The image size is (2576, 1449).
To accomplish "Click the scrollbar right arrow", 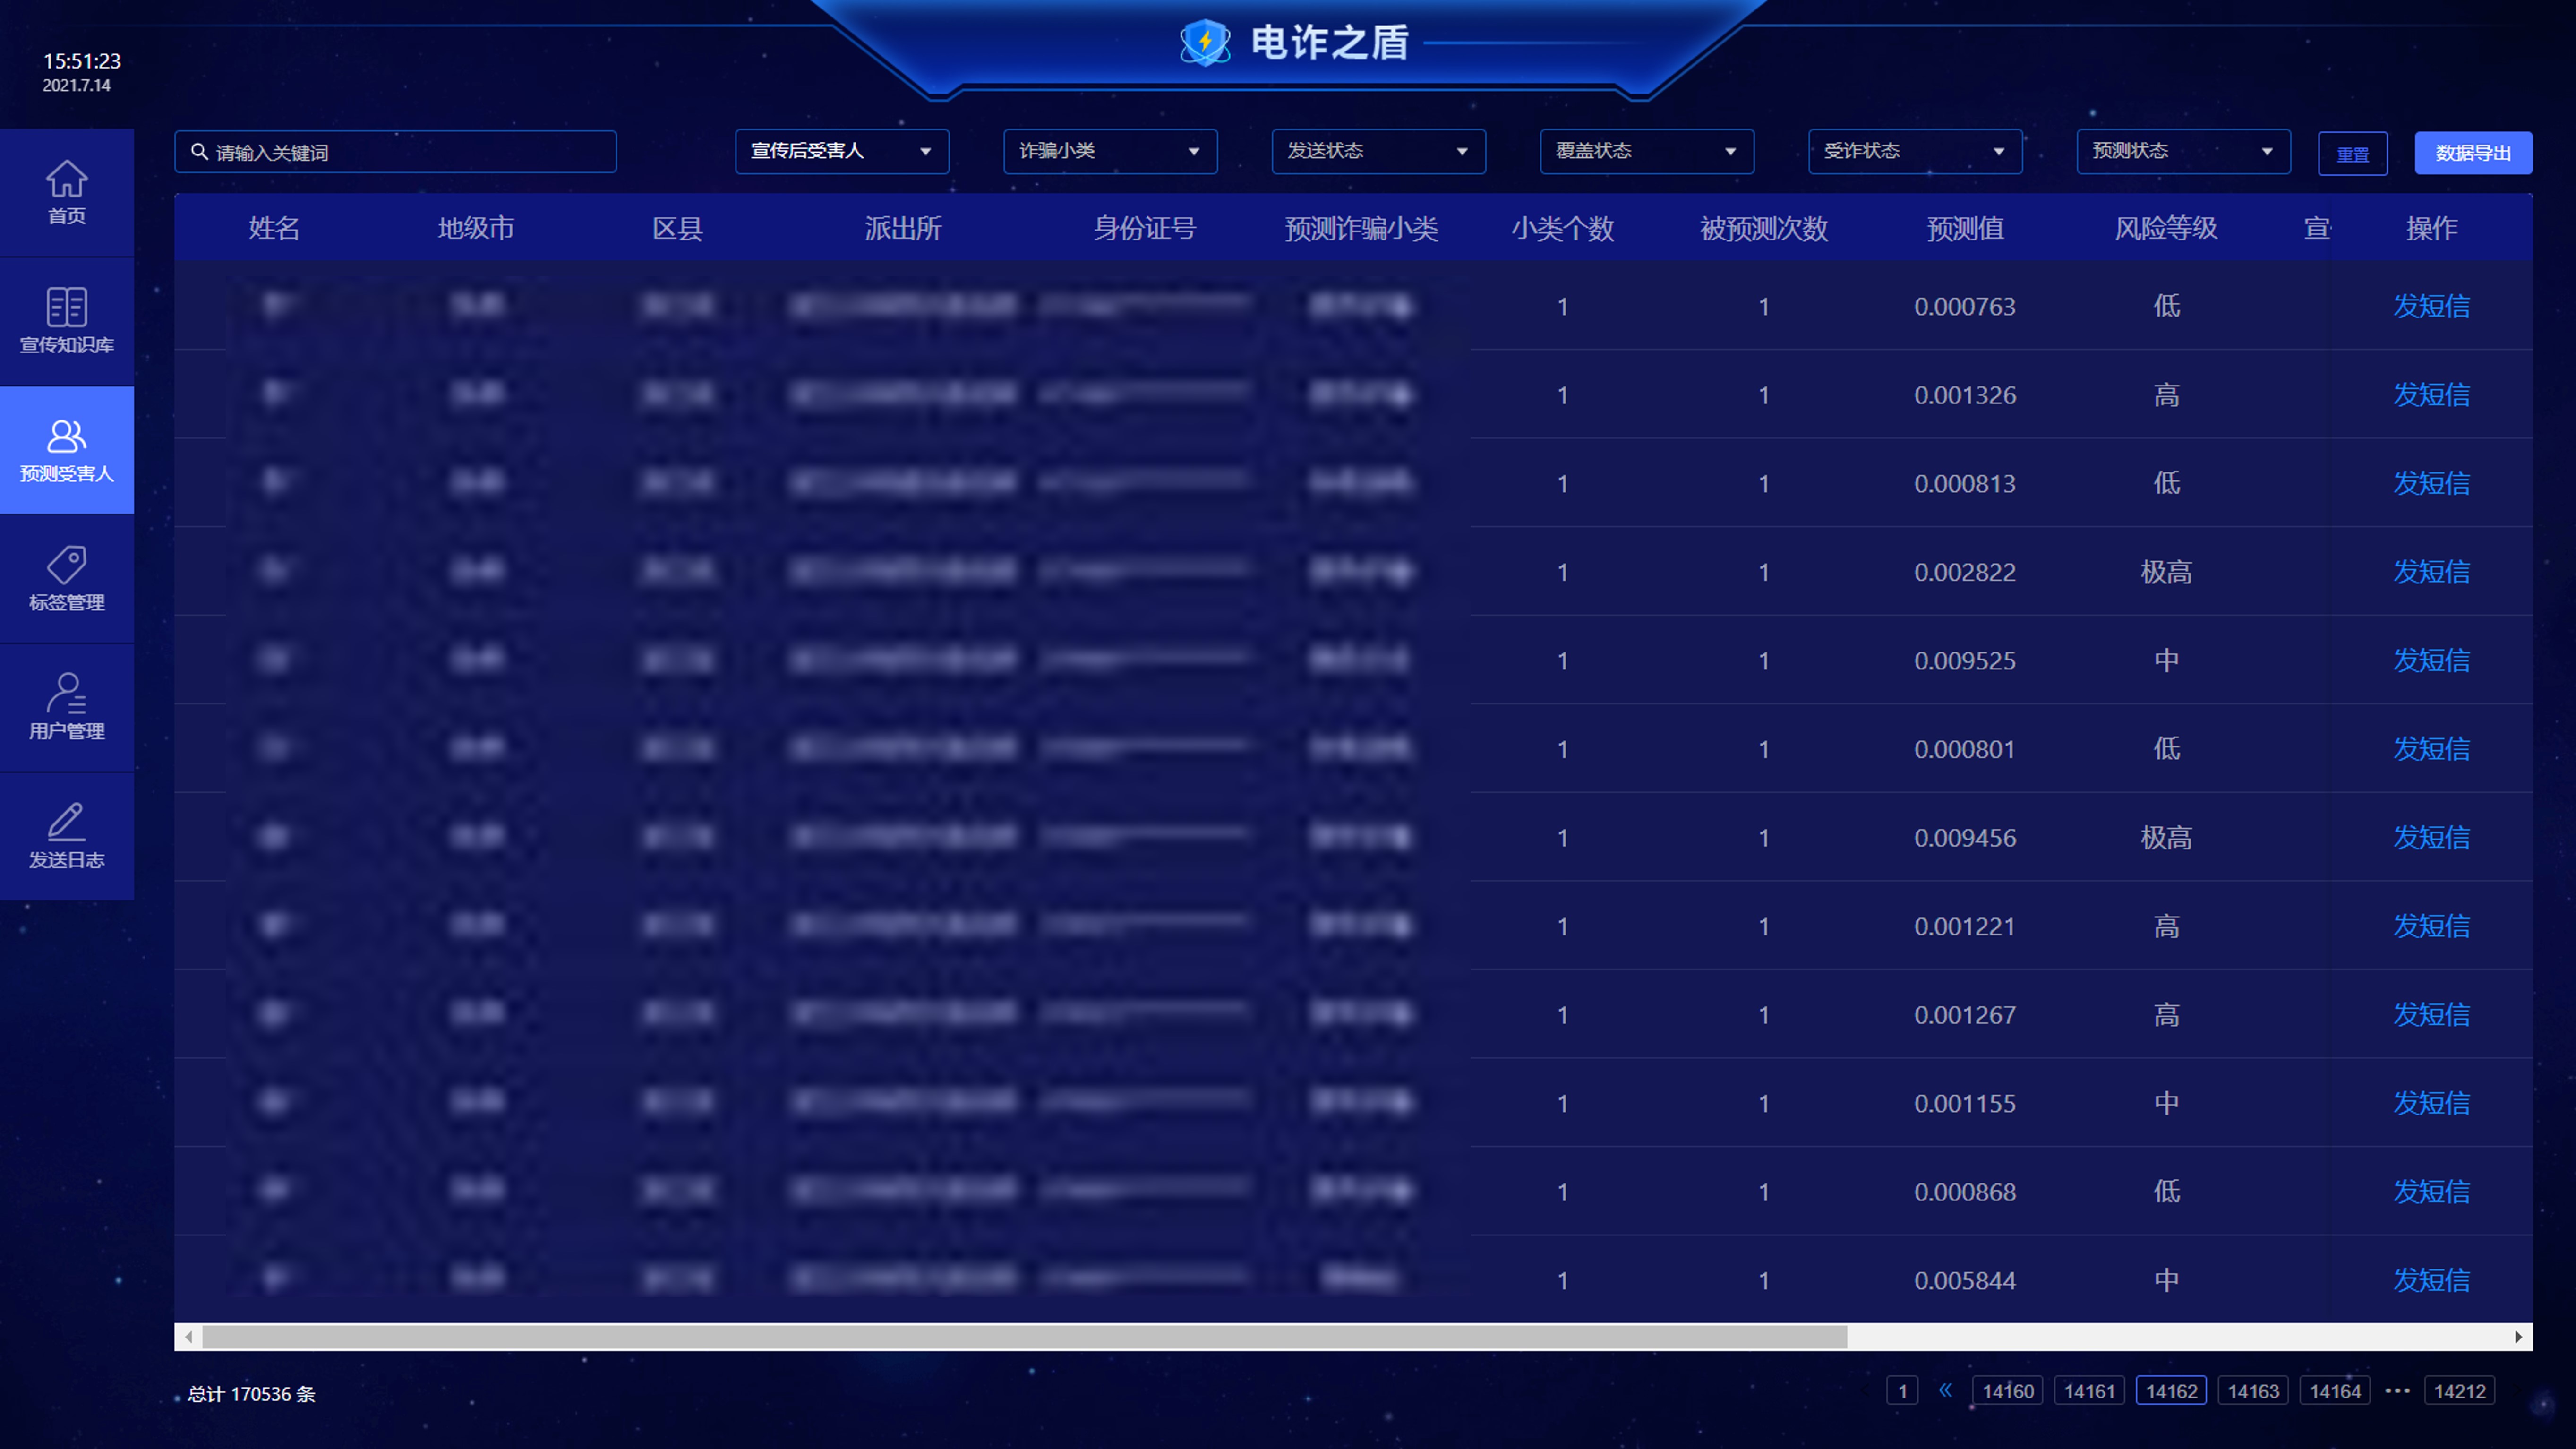I will (2518, 1337).
